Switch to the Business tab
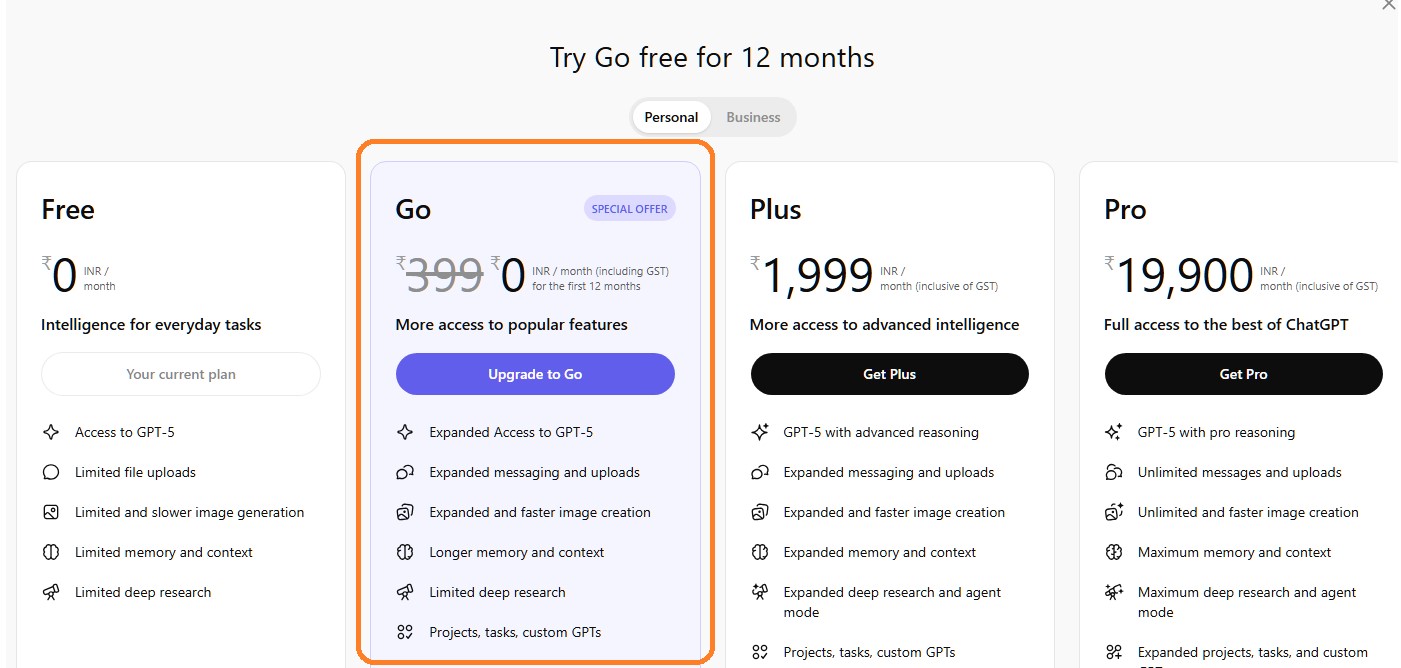The image size is (1401, 668). 753,117
